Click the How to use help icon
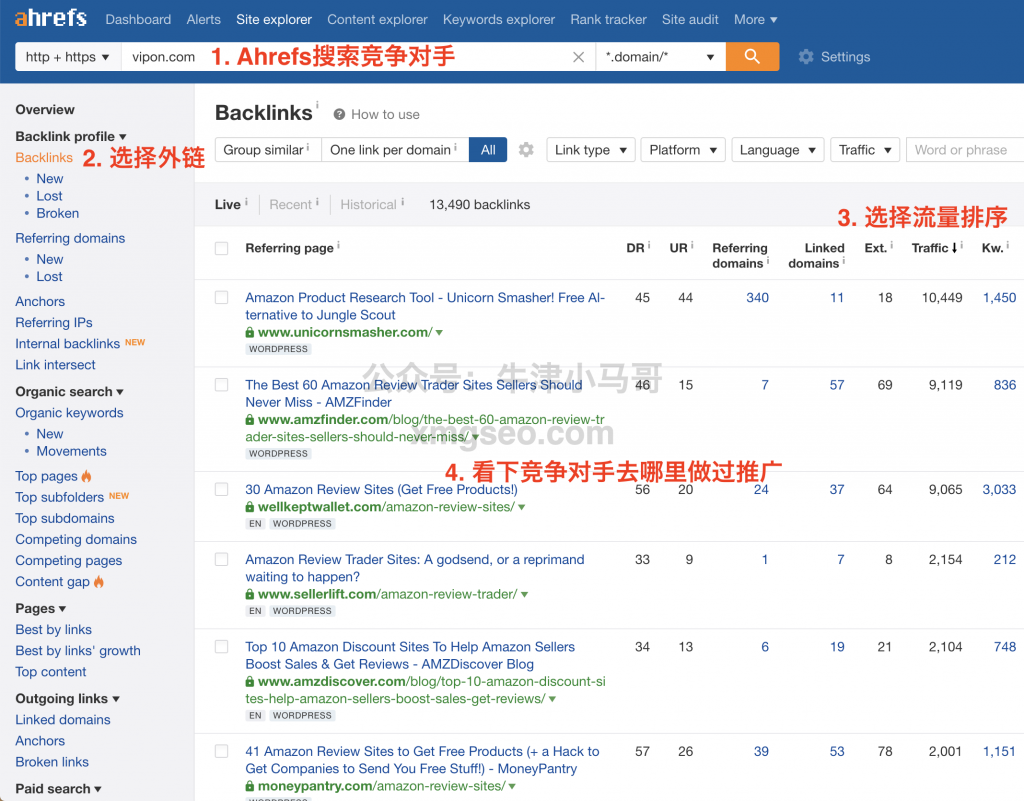 [x=339, y=114]
